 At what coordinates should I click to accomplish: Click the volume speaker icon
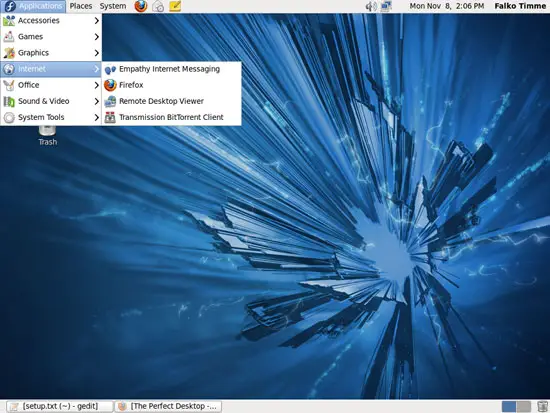[x=371, y=6]
